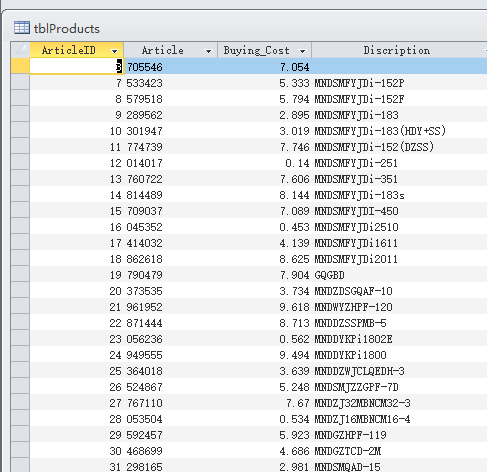
Task: Click description MNDSMFYJDi2510
Action: click(x=356, y=227)
